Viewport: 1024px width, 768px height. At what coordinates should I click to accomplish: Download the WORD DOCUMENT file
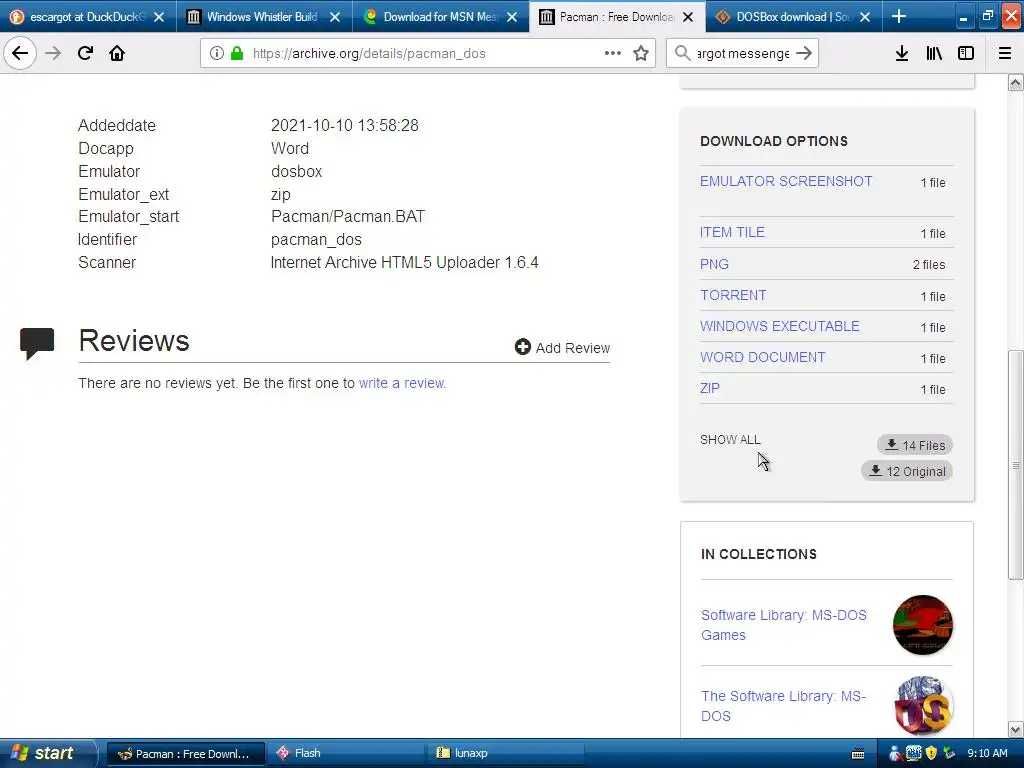pos(763,357)
